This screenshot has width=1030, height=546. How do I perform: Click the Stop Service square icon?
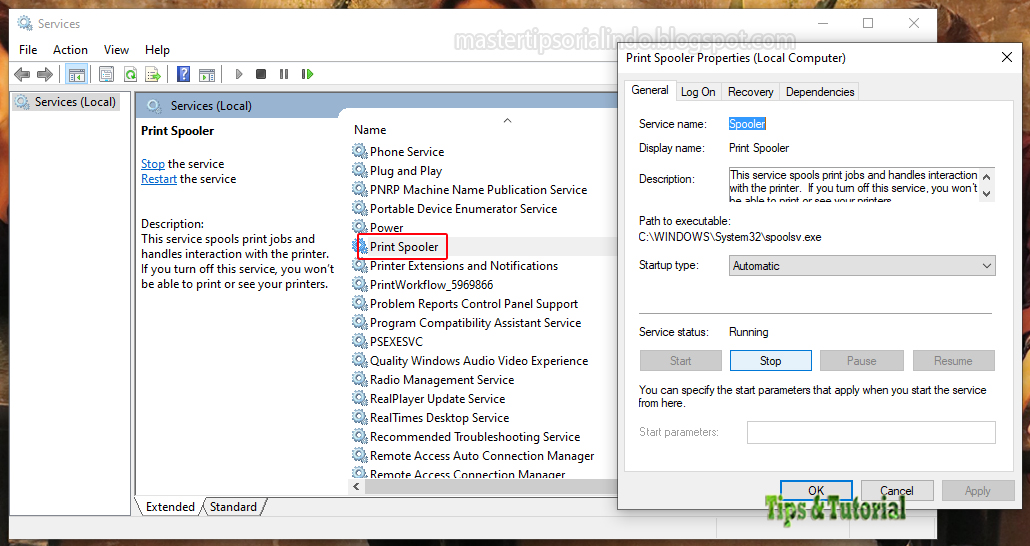[x=261, y=74]
